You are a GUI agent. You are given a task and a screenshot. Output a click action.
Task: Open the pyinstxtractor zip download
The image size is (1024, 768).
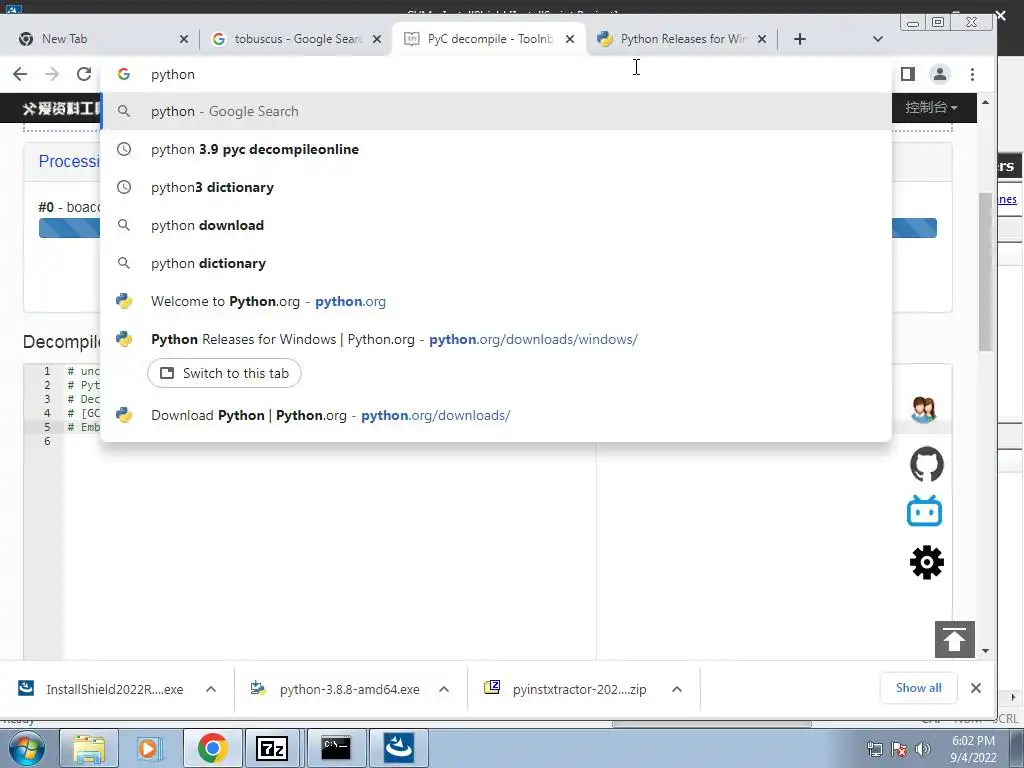click(565, 689)
